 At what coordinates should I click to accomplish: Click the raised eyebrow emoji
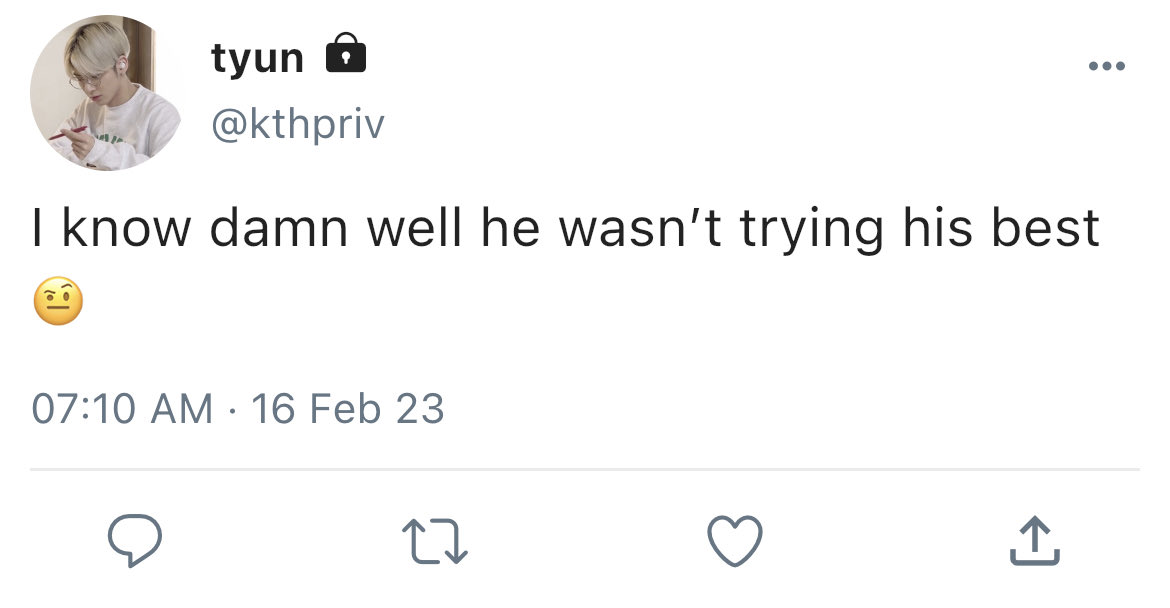coord(58,301)
